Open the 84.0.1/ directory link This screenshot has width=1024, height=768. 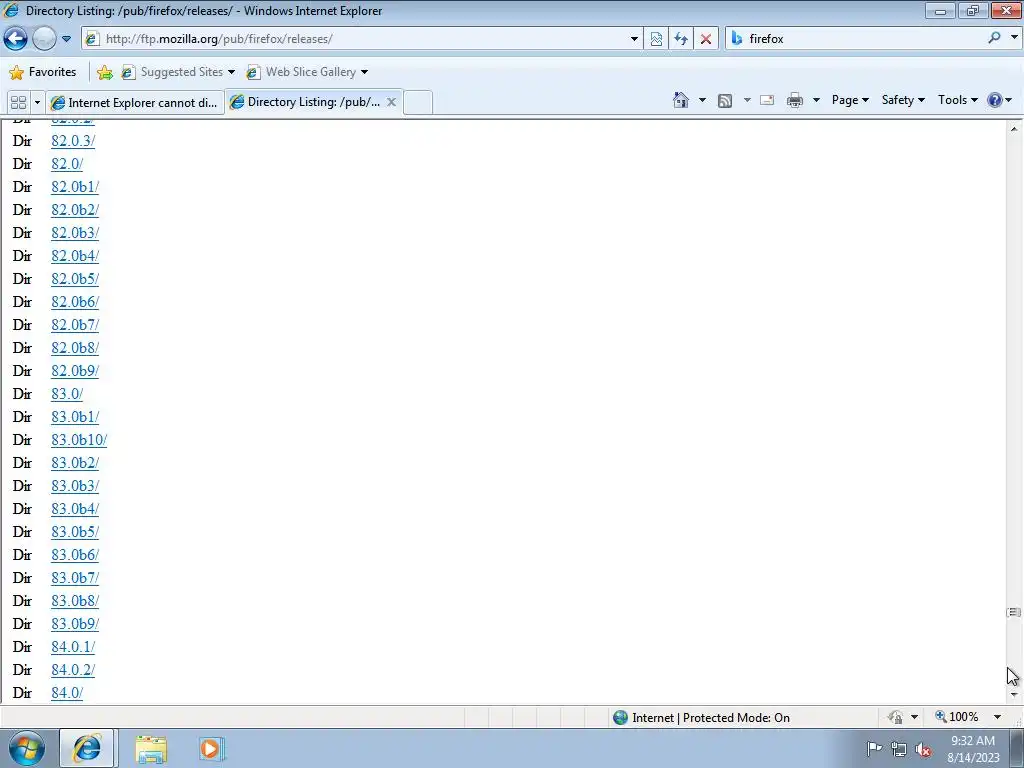click(73, 647)
